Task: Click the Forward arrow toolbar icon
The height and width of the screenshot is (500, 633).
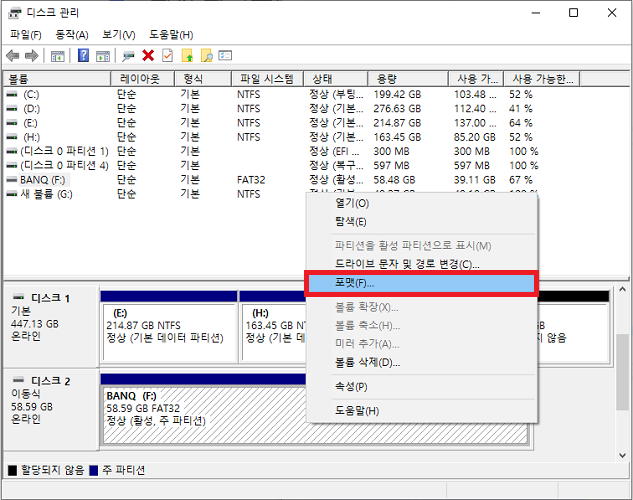Action: [x=31, y=56]
